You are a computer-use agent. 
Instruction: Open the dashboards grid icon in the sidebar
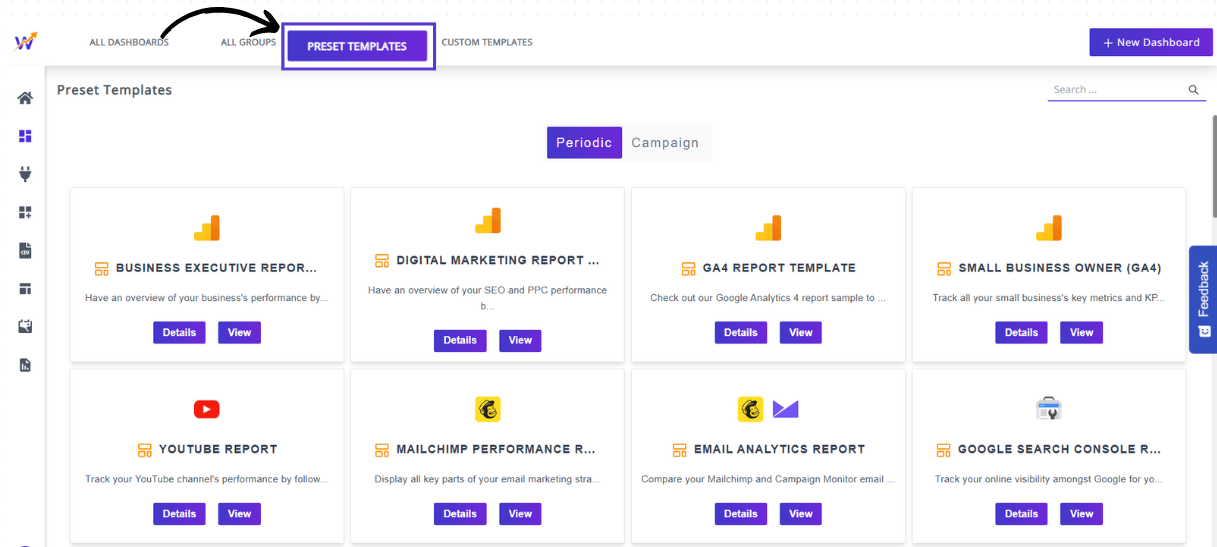[x=25, y=136]
